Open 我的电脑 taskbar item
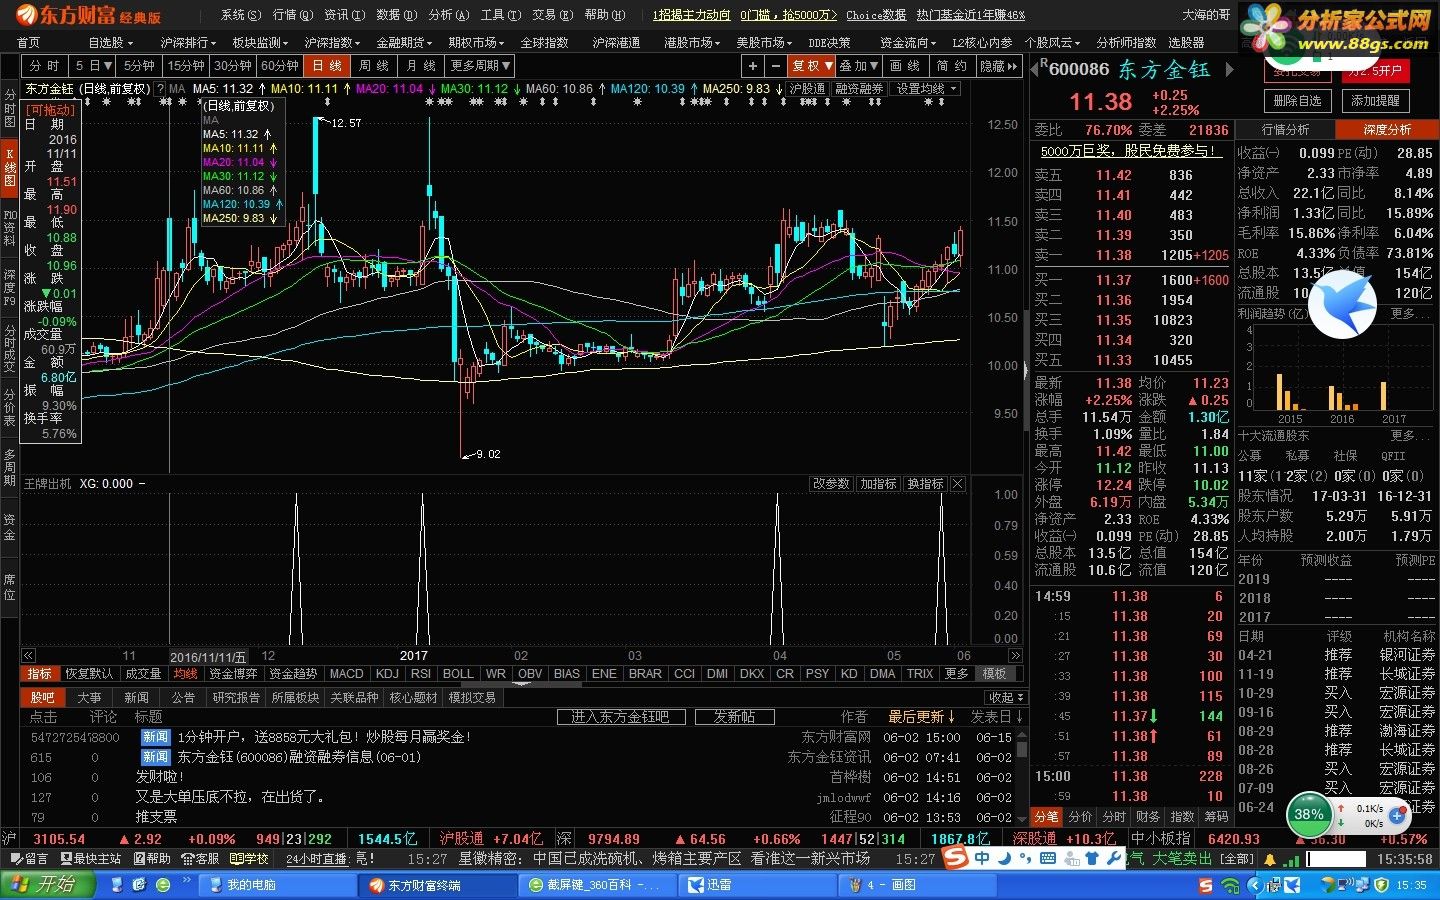Viewport: 1440px width, 900px height. (x=276, y=885)
